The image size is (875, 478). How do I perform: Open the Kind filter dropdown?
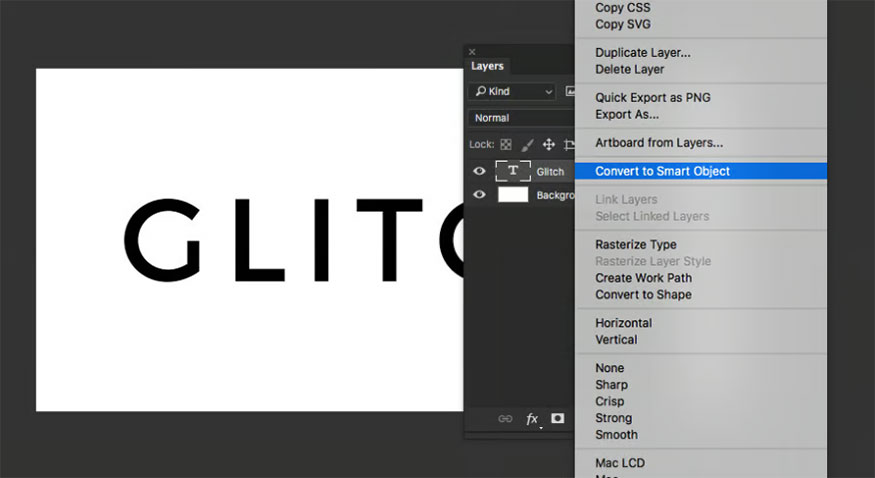(x=512, y=91)
